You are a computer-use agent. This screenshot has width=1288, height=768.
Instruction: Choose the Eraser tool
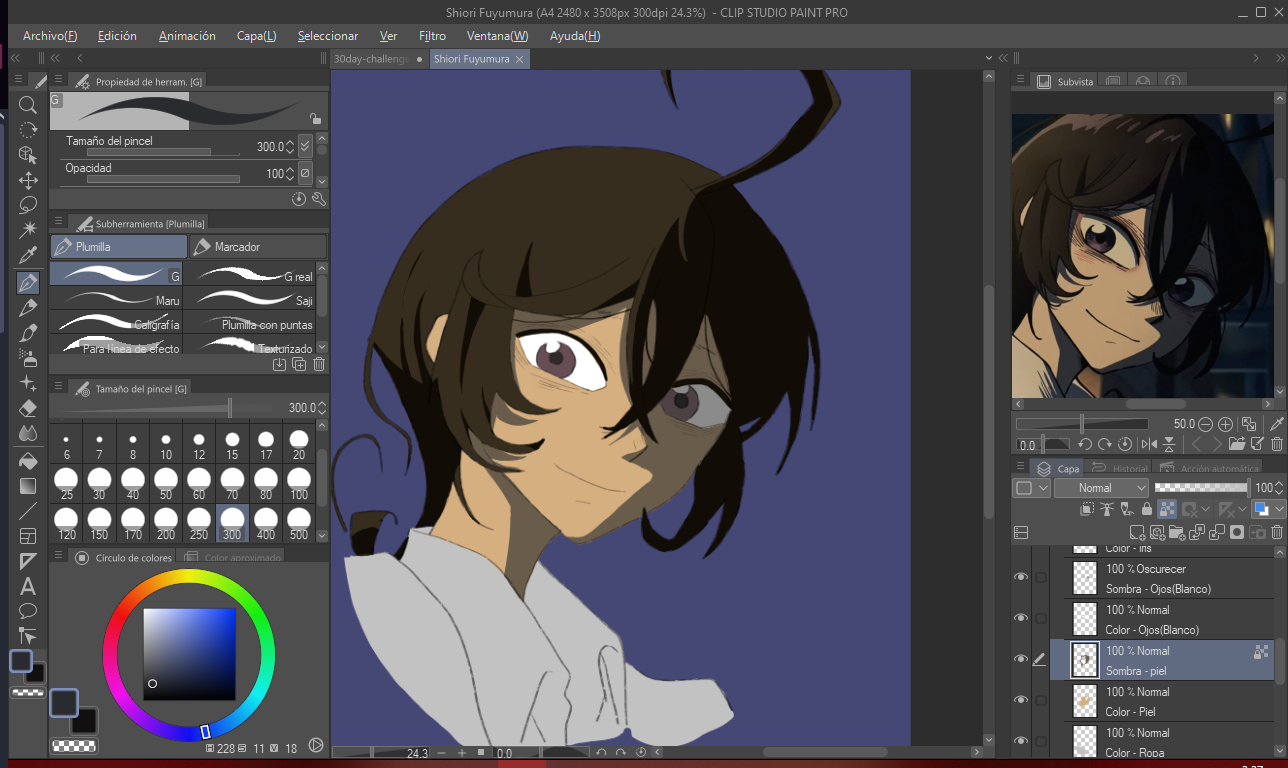pyautogui.click(x=28, y=408)
